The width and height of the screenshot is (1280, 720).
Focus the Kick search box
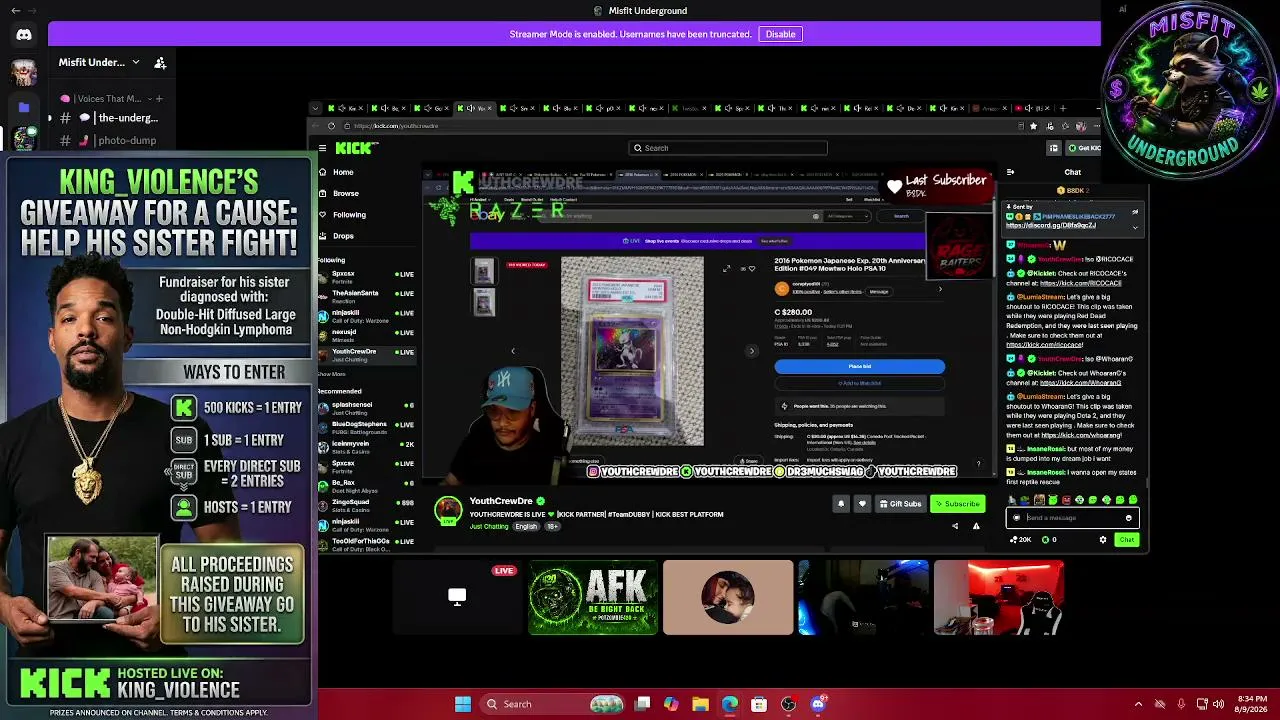tap(728, 148)
